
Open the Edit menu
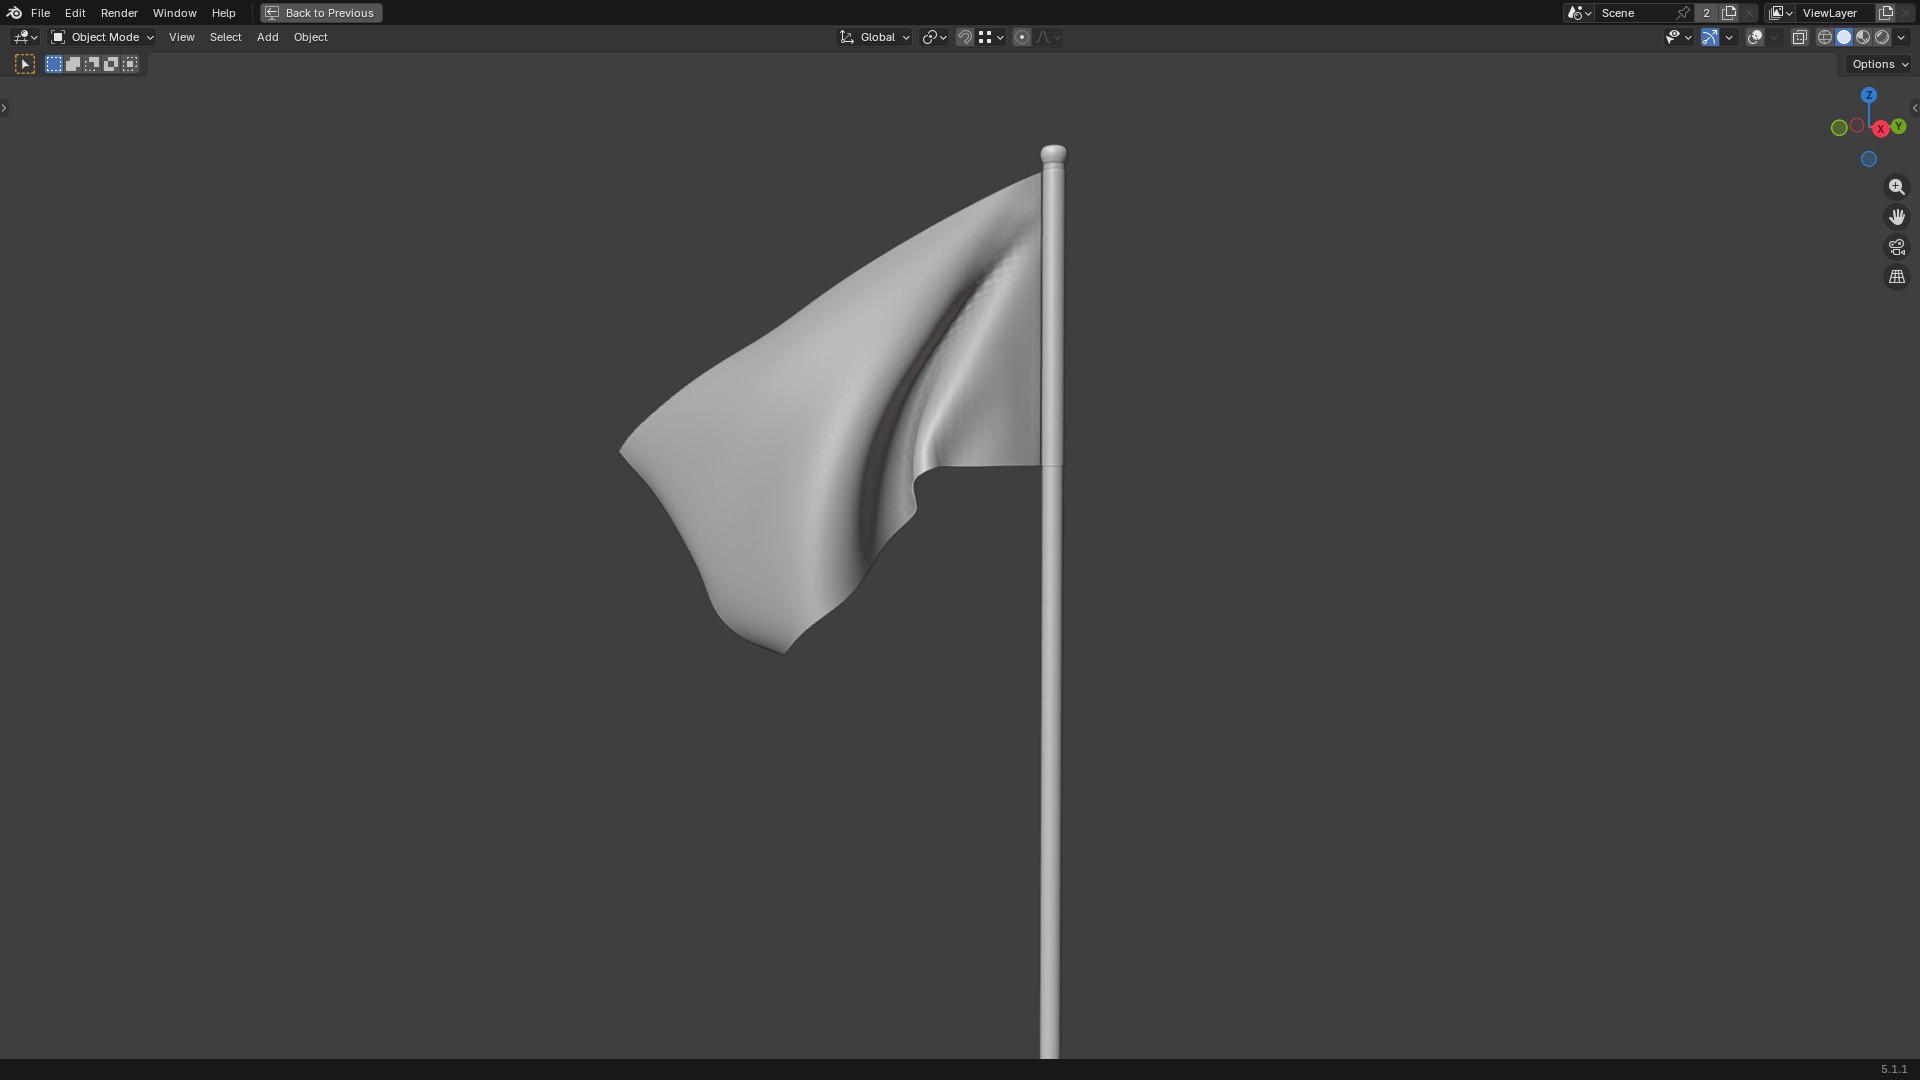point(75,13)
